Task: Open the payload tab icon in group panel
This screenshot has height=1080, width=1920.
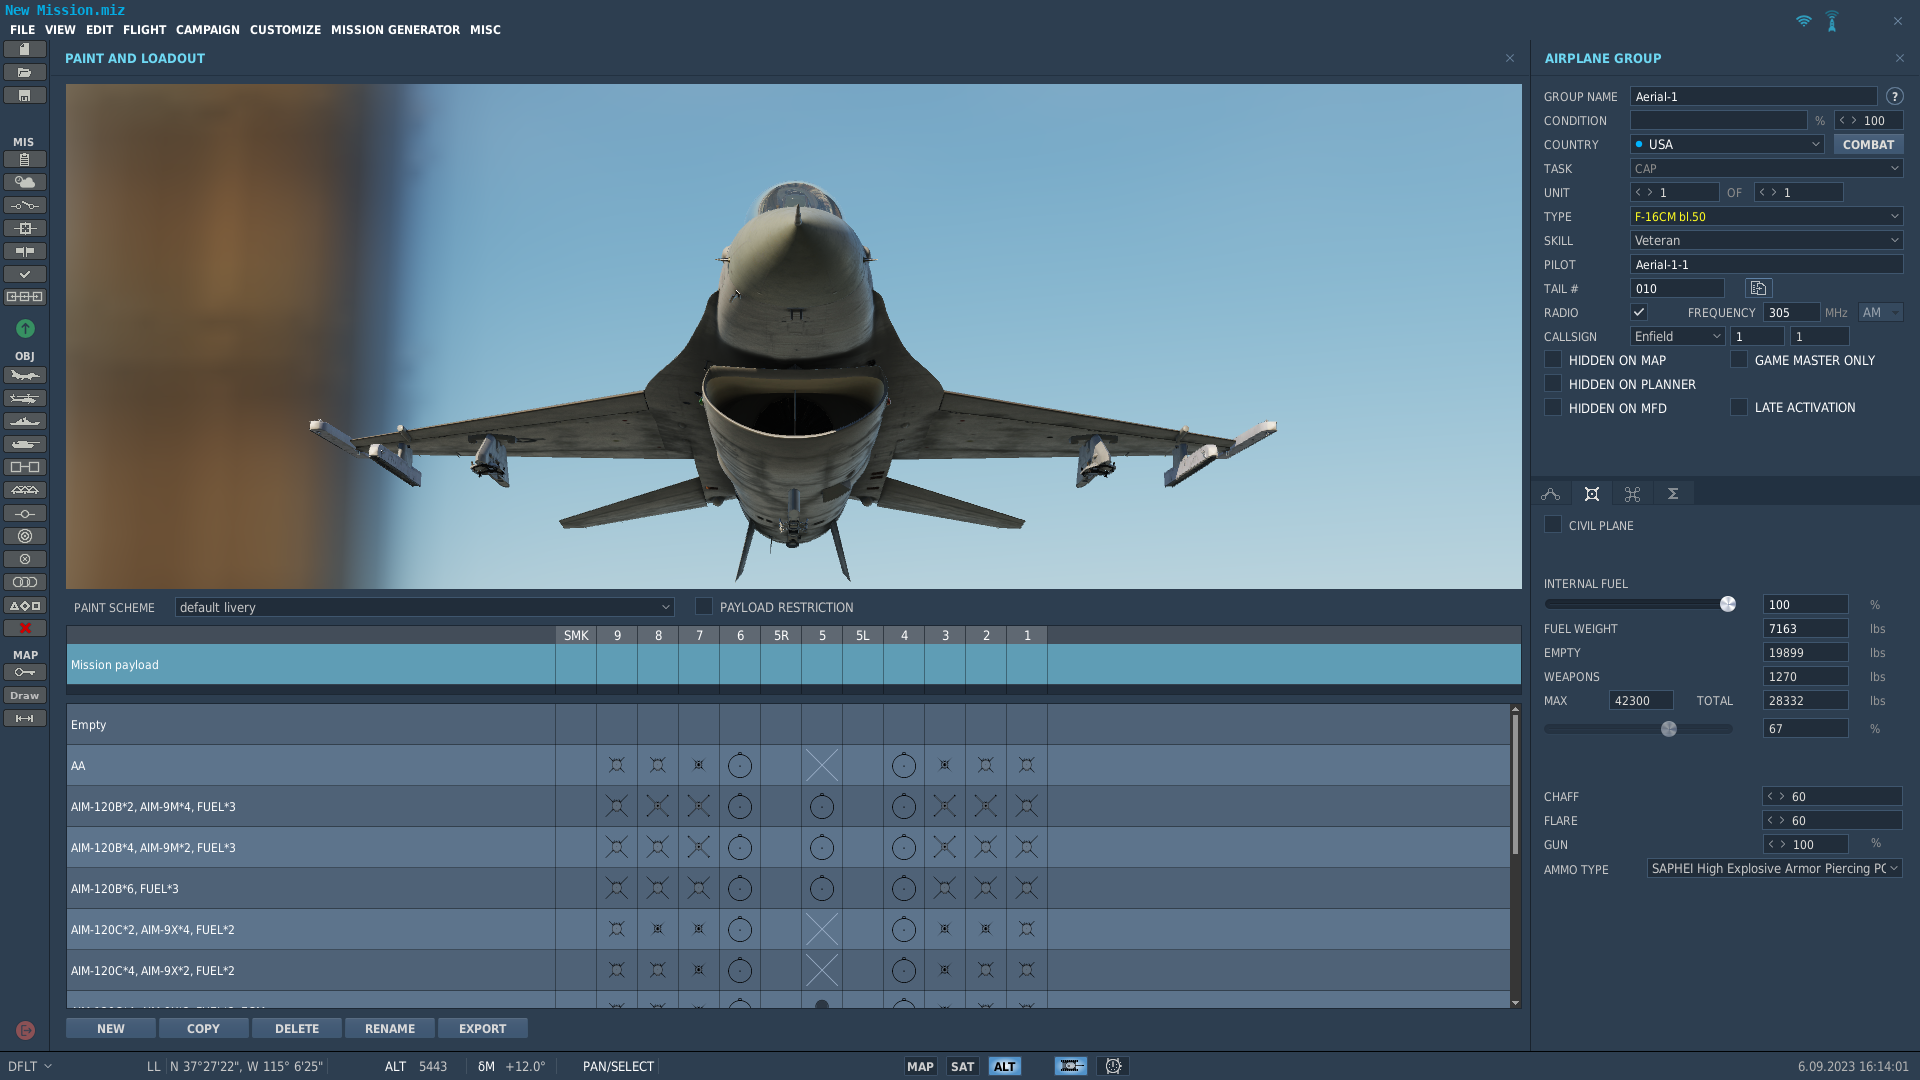Action: [1592, 494]
